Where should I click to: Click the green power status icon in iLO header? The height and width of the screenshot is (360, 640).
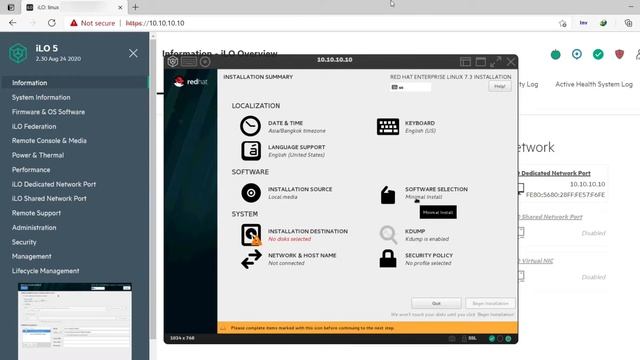[556, 54]
